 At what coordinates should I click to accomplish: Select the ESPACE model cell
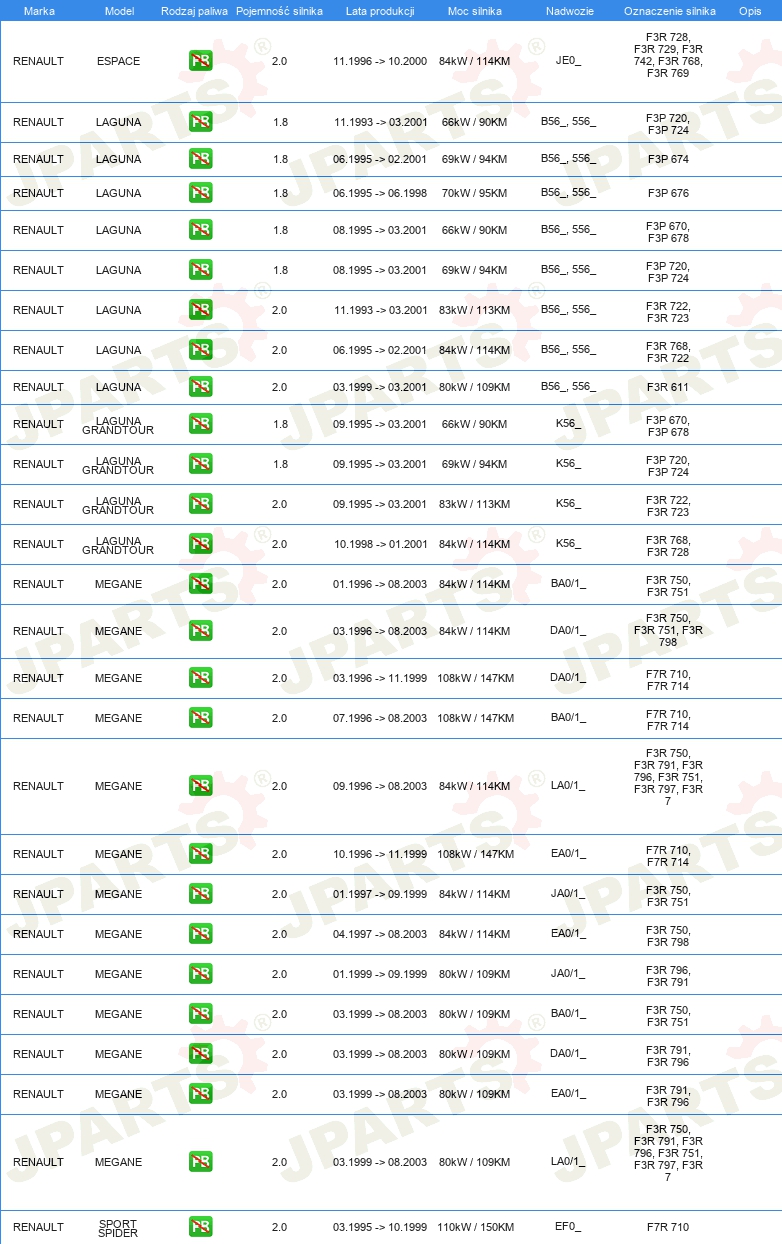[118, 61]
